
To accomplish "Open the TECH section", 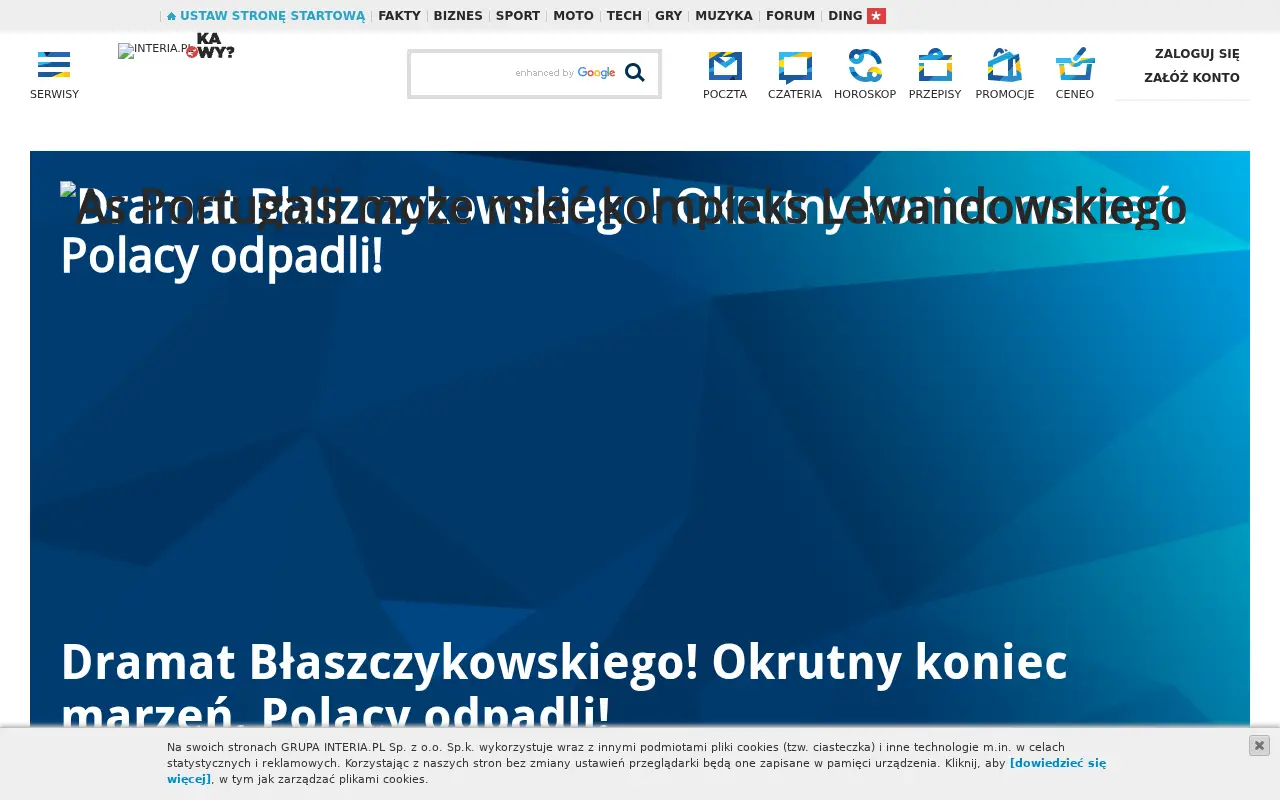I will (x=624, y=16).
